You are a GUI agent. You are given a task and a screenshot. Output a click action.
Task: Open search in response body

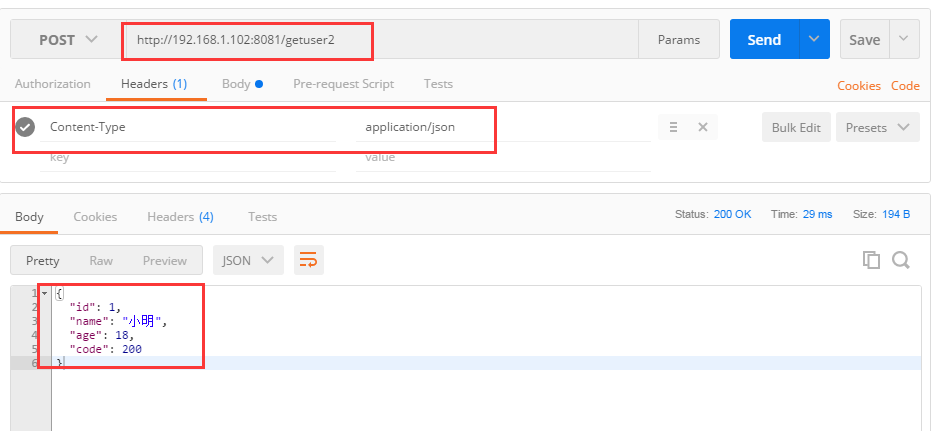coord(901,260)
